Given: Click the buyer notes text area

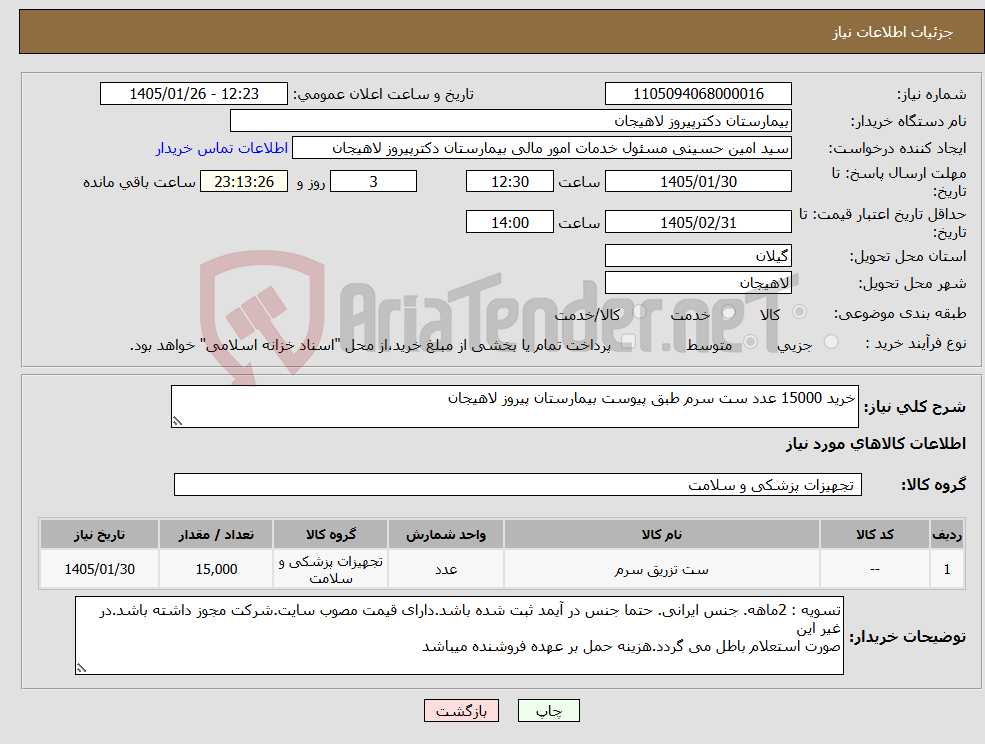Looking at the screenshot, I should (459, 636).
